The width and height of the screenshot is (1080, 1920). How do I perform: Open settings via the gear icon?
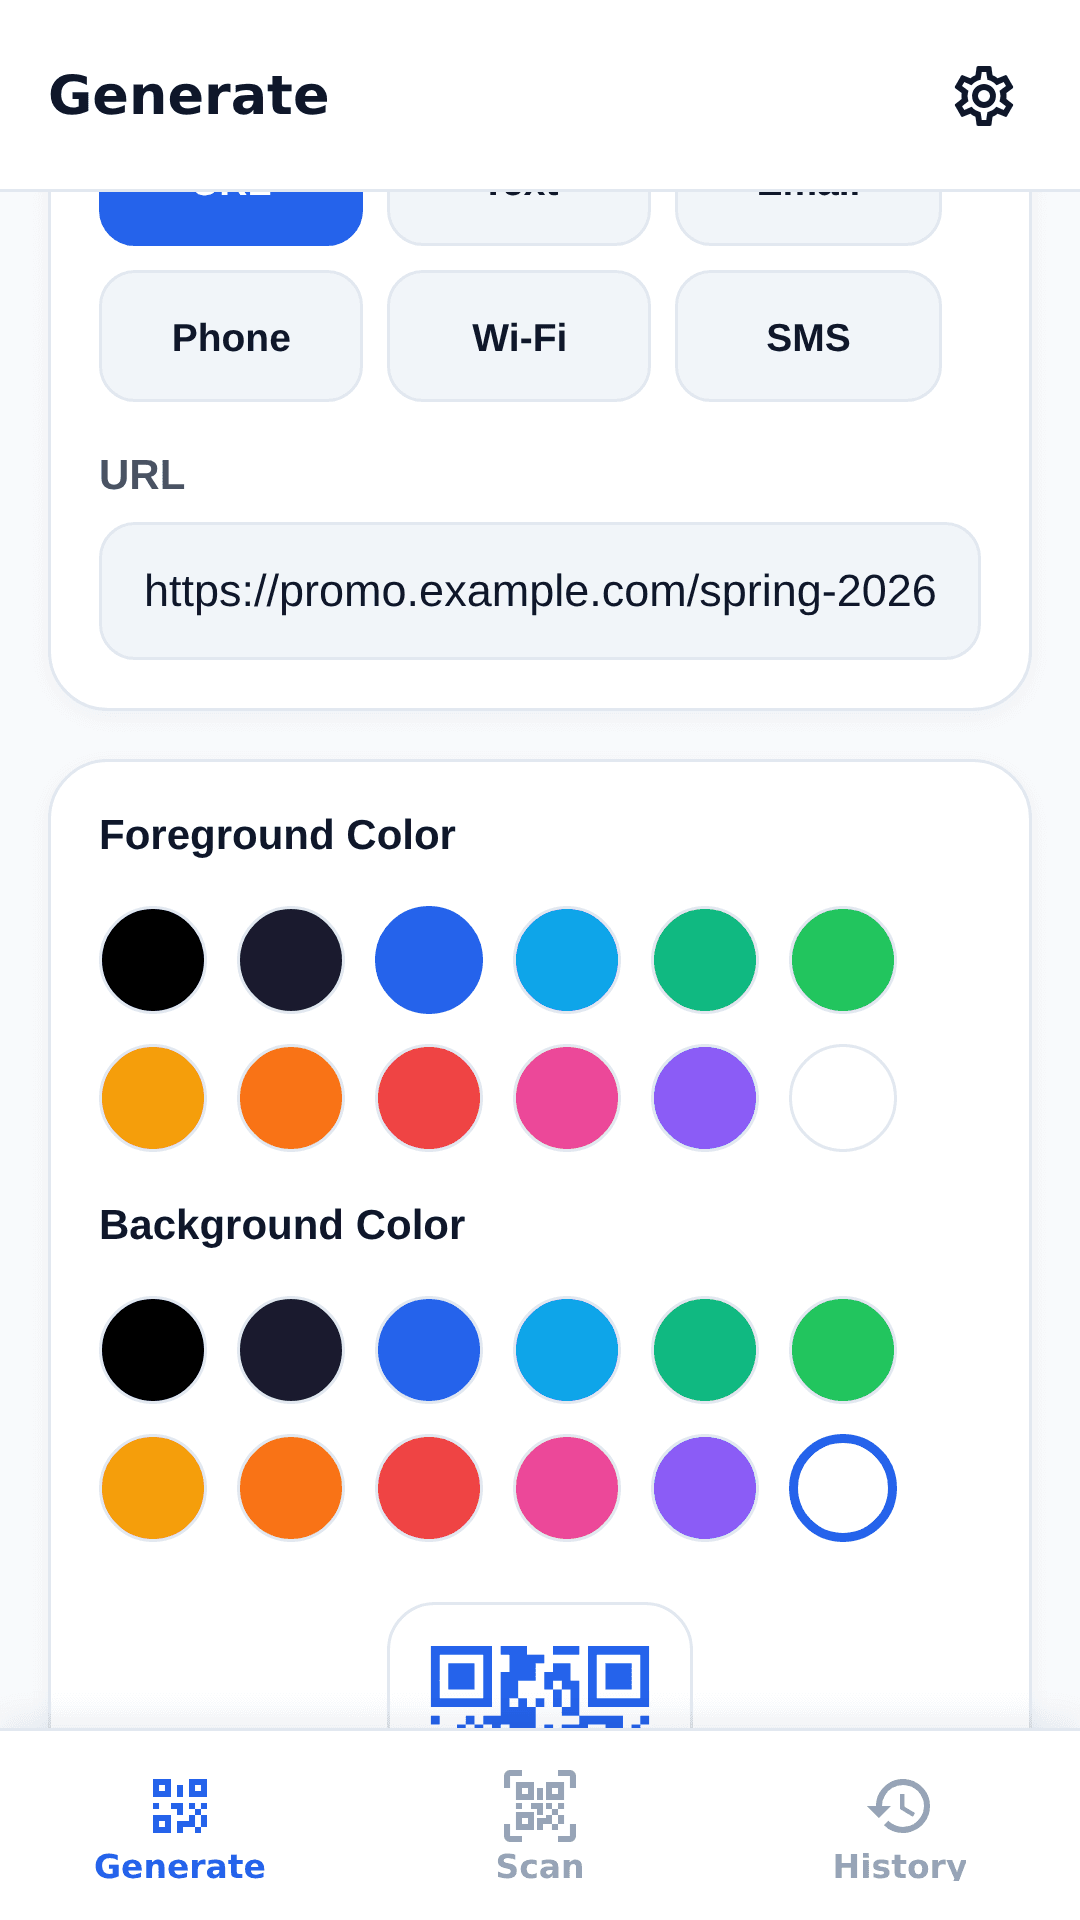coord(984,96)
